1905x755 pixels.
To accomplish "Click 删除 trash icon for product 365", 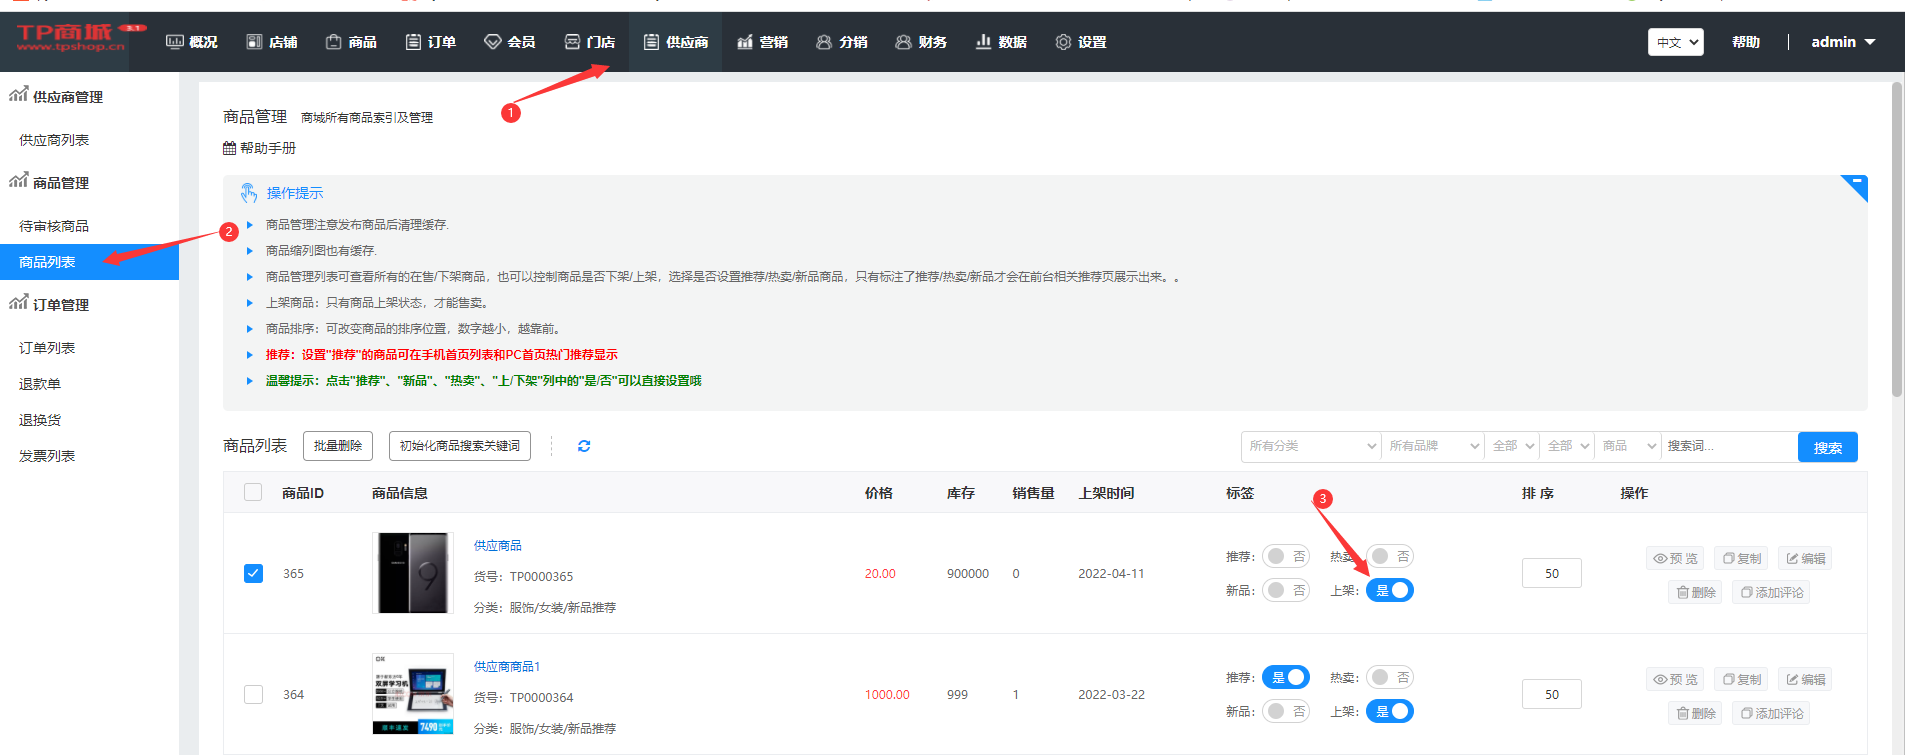I will point(1683,593).
